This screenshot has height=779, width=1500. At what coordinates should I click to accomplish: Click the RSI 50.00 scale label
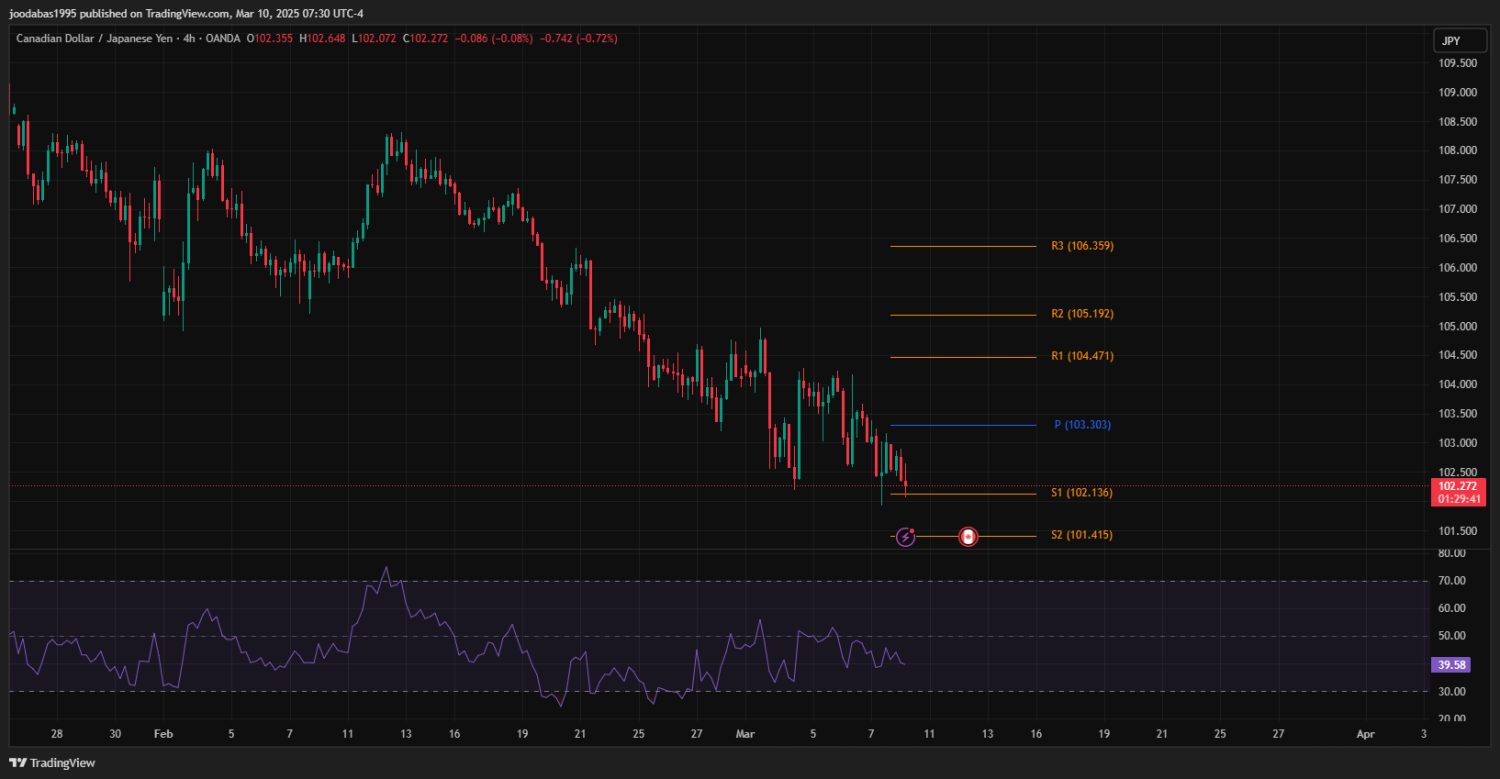(x=1451, y=636)
